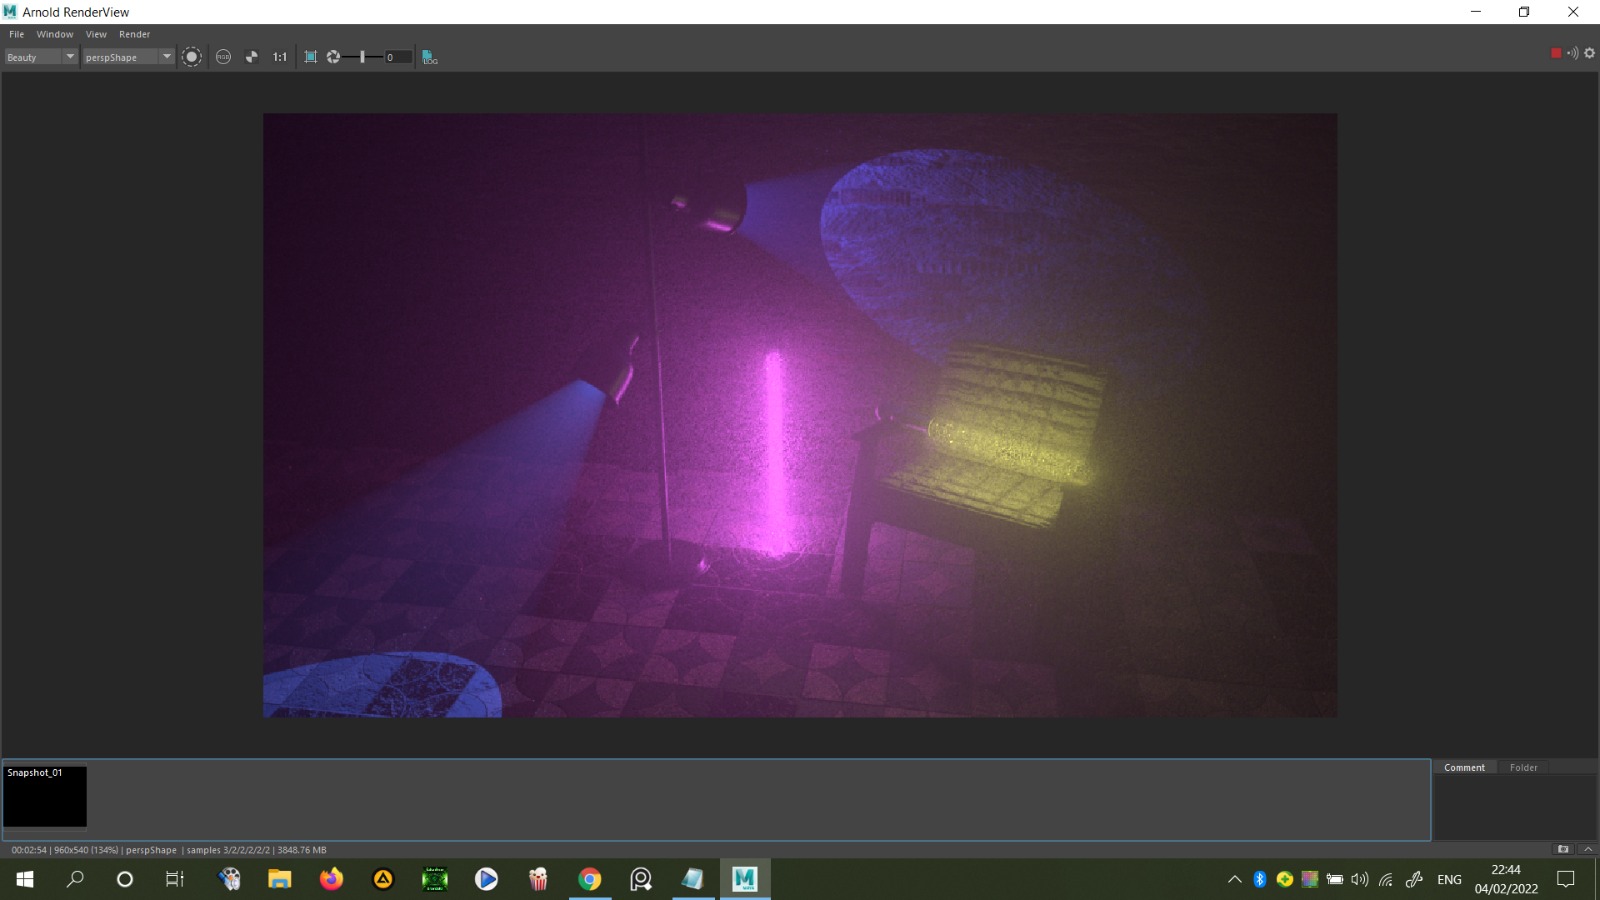Image resolution: width=1600 pixels, height=900 pixels.
Task: Click the red stop render button
Action: (x=1556, y=53)
